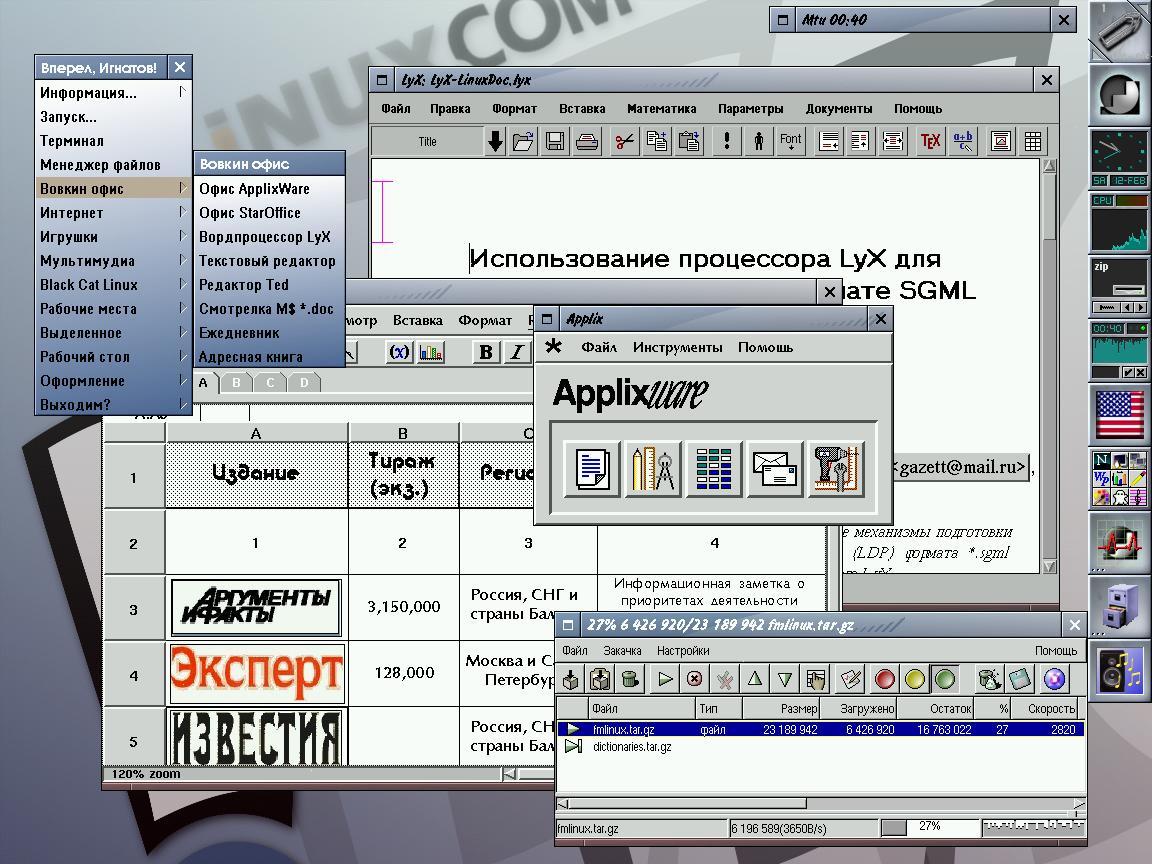Print the LyX document

click(586, 140)
